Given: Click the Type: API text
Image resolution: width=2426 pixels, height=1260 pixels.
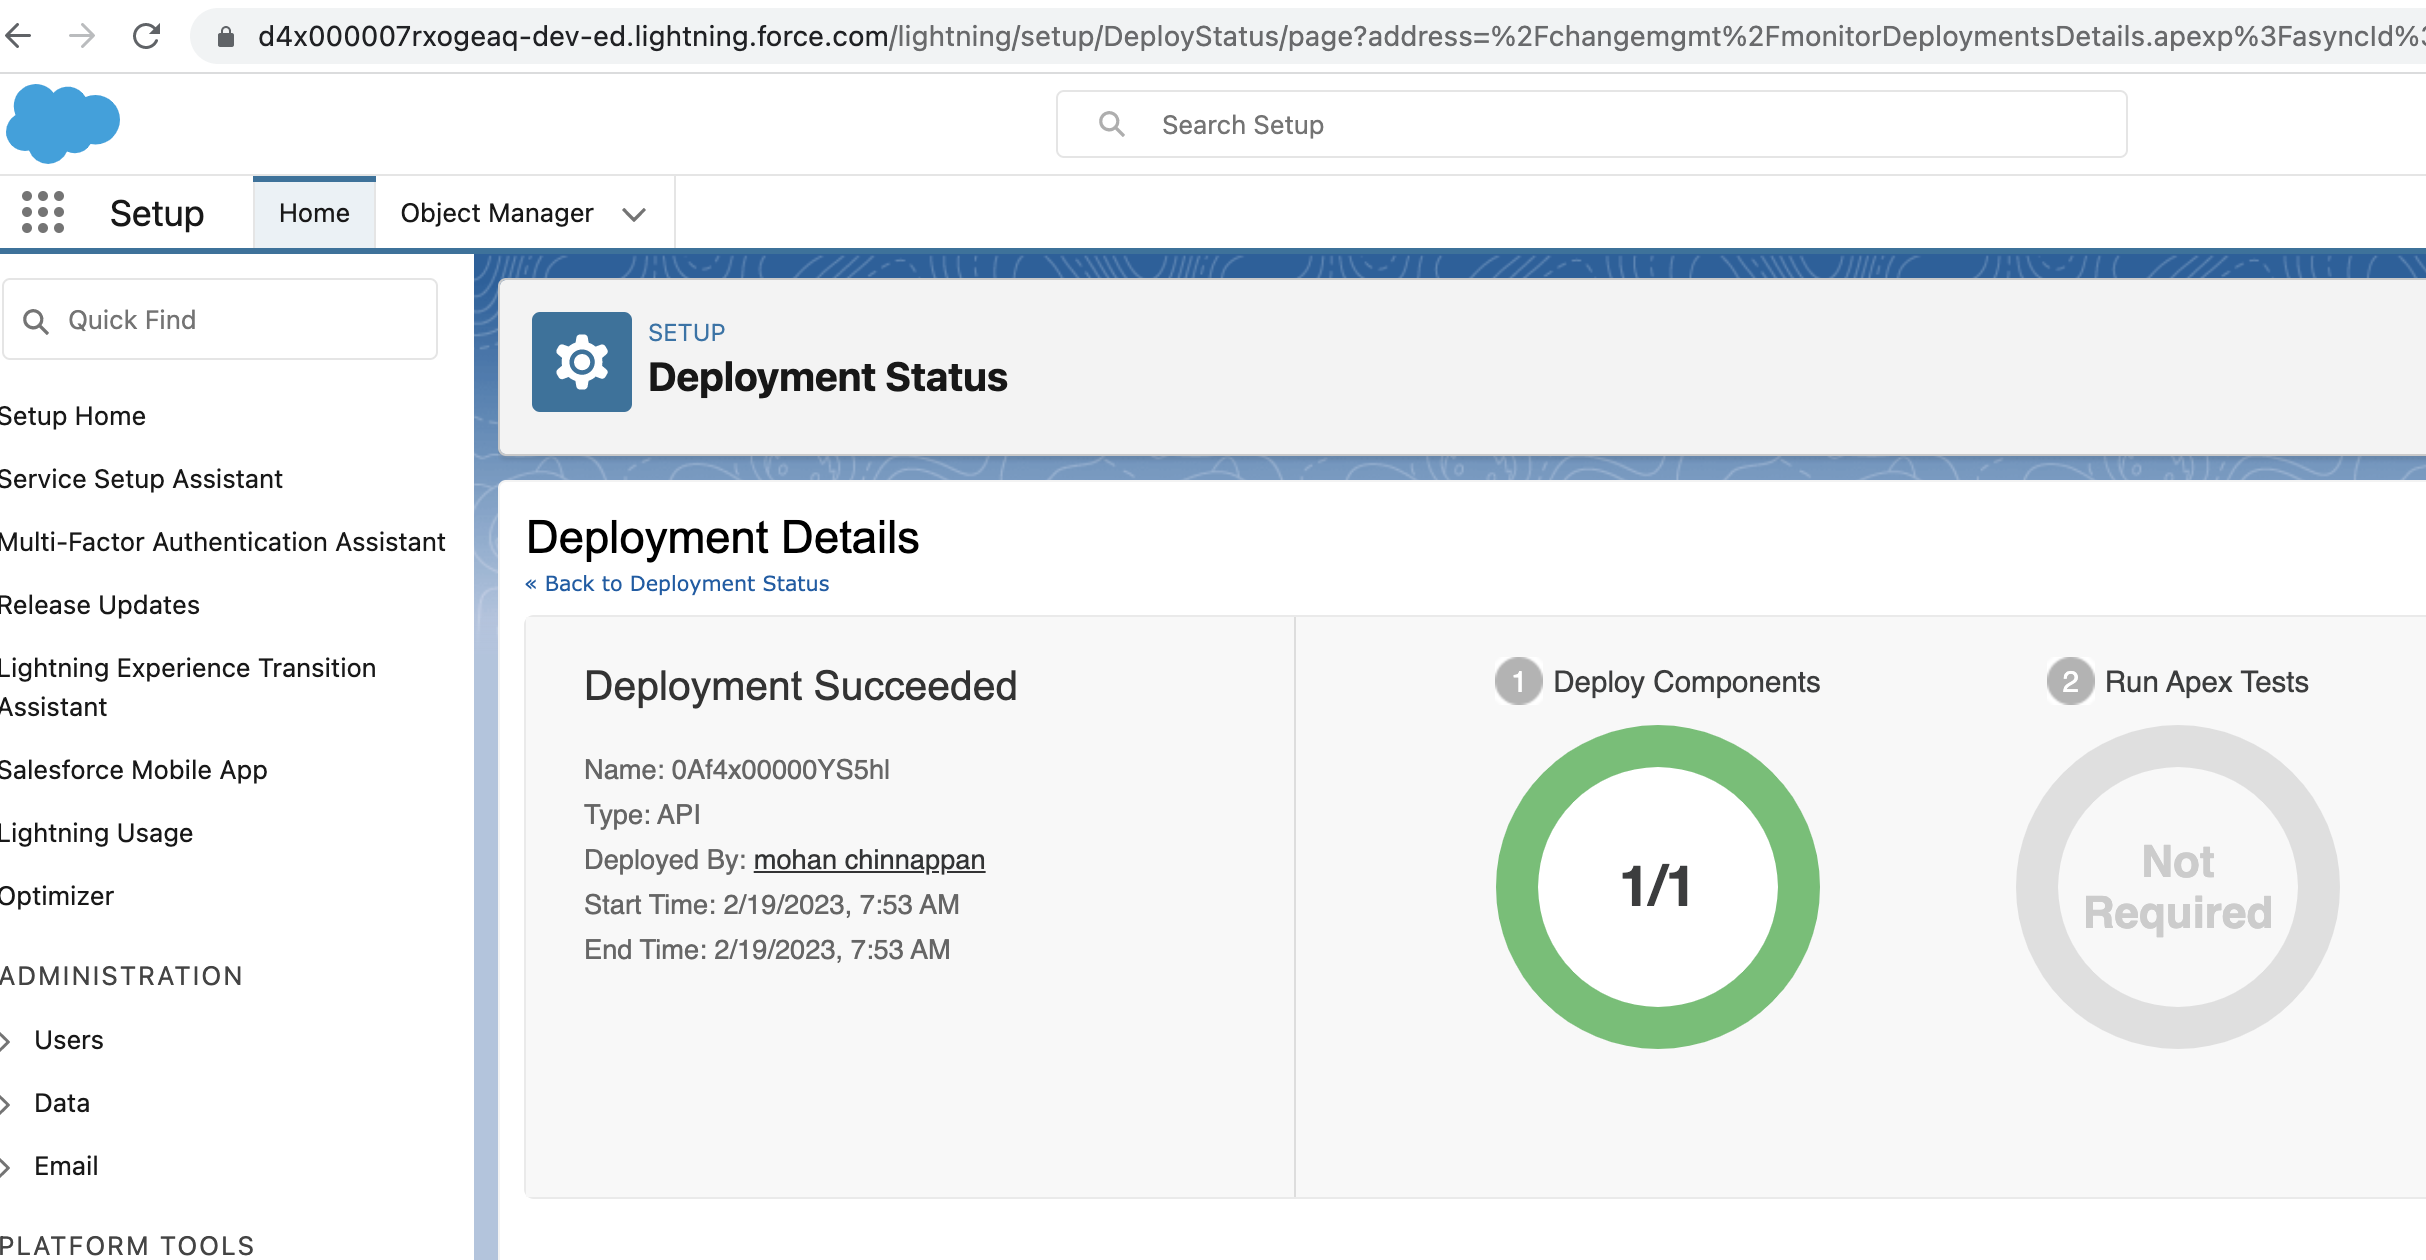Looking at the screenshot, I should 642,815.
